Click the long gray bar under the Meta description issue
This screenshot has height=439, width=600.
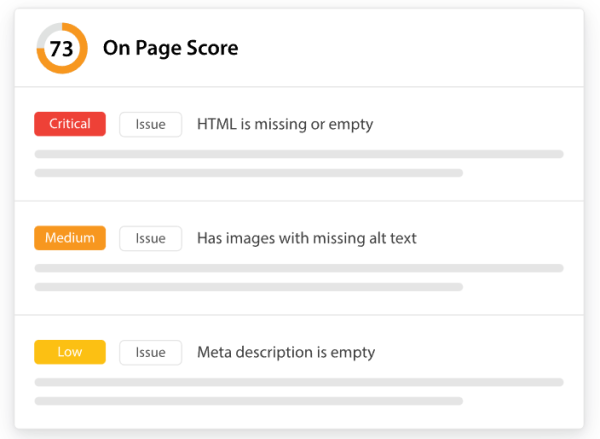pyautogui.click(x=298, y=382)
